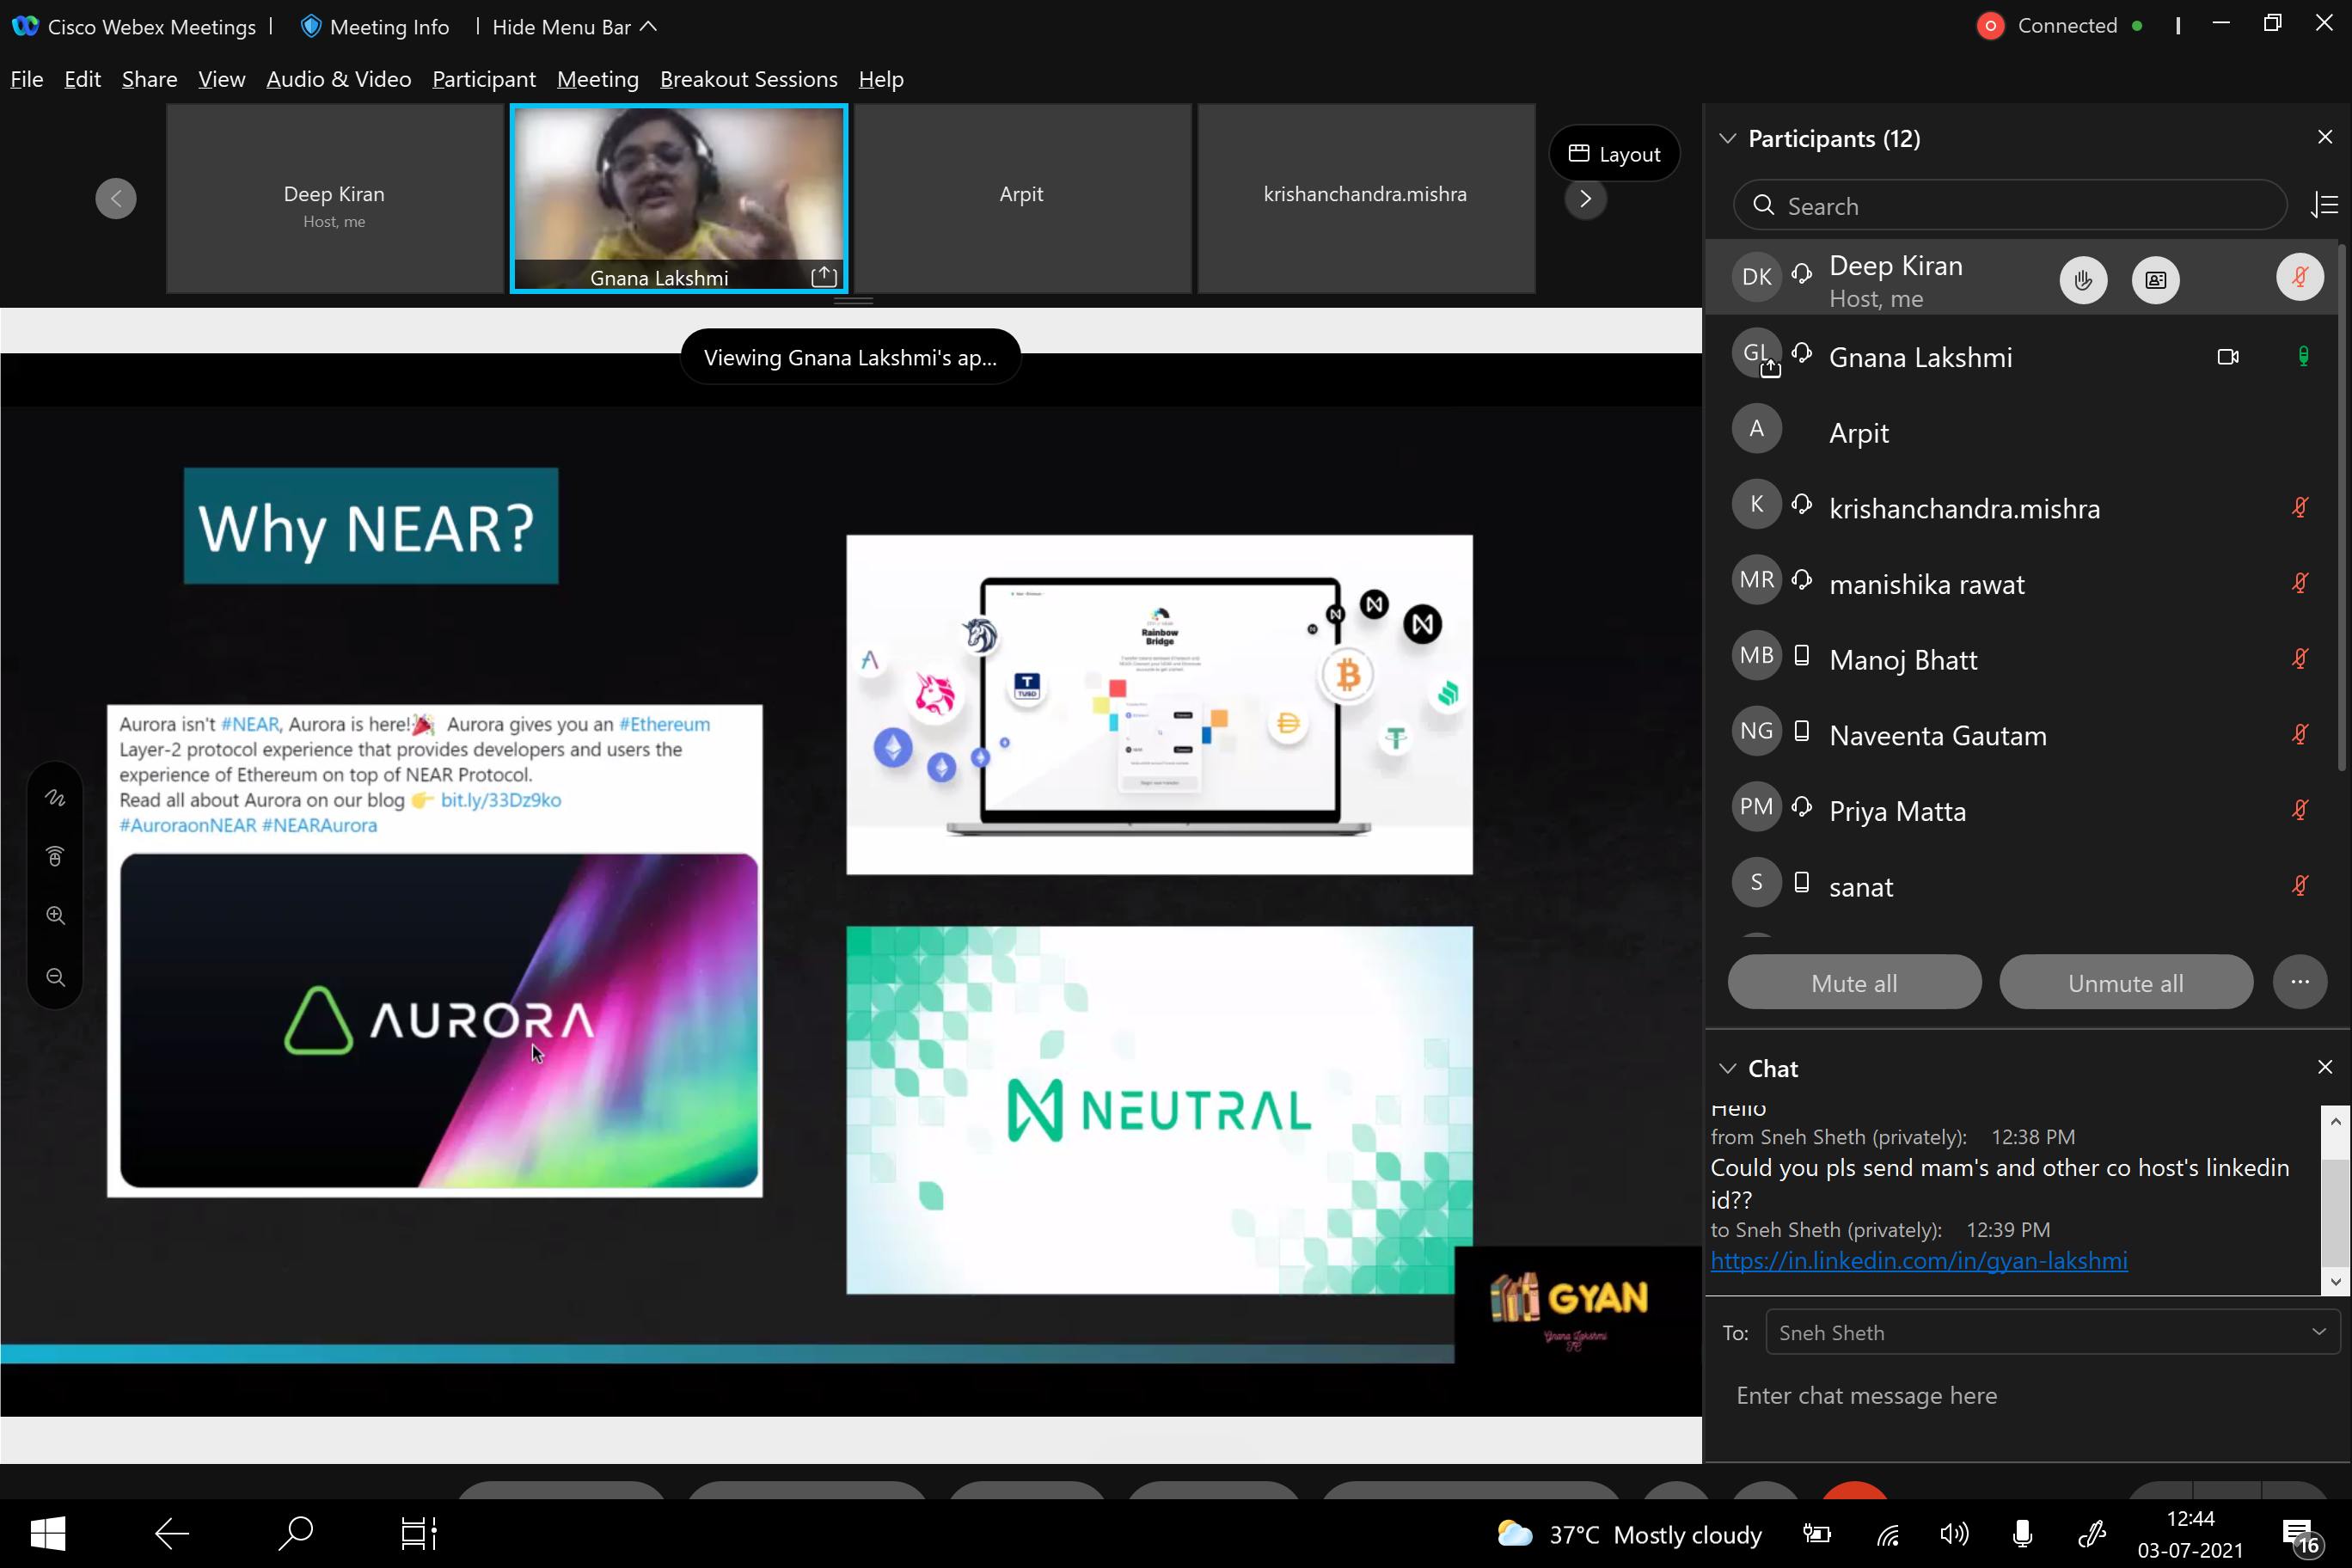Collapse the Chat panel chevron

(x=1727, y=1068)
